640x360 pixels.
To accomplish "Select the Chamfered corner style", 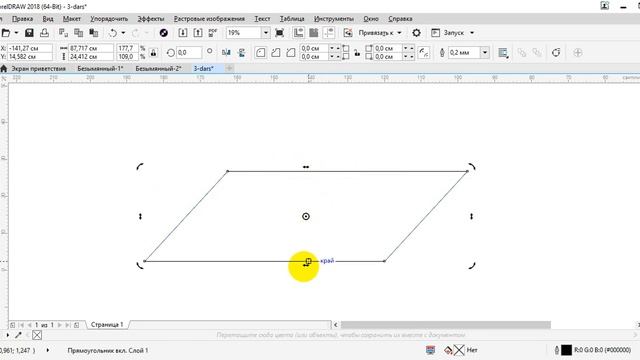I will 291,53.
